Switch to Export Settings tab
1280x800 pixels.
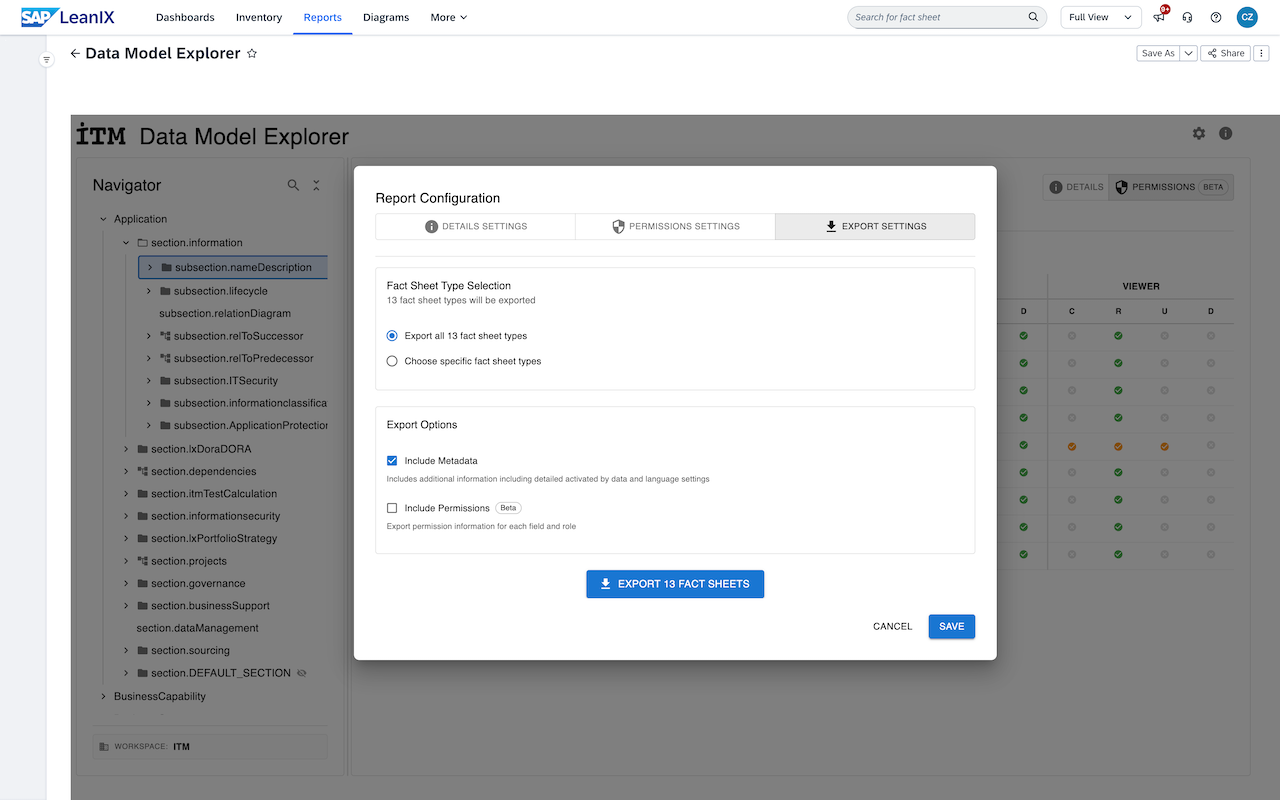pos(875,226)
